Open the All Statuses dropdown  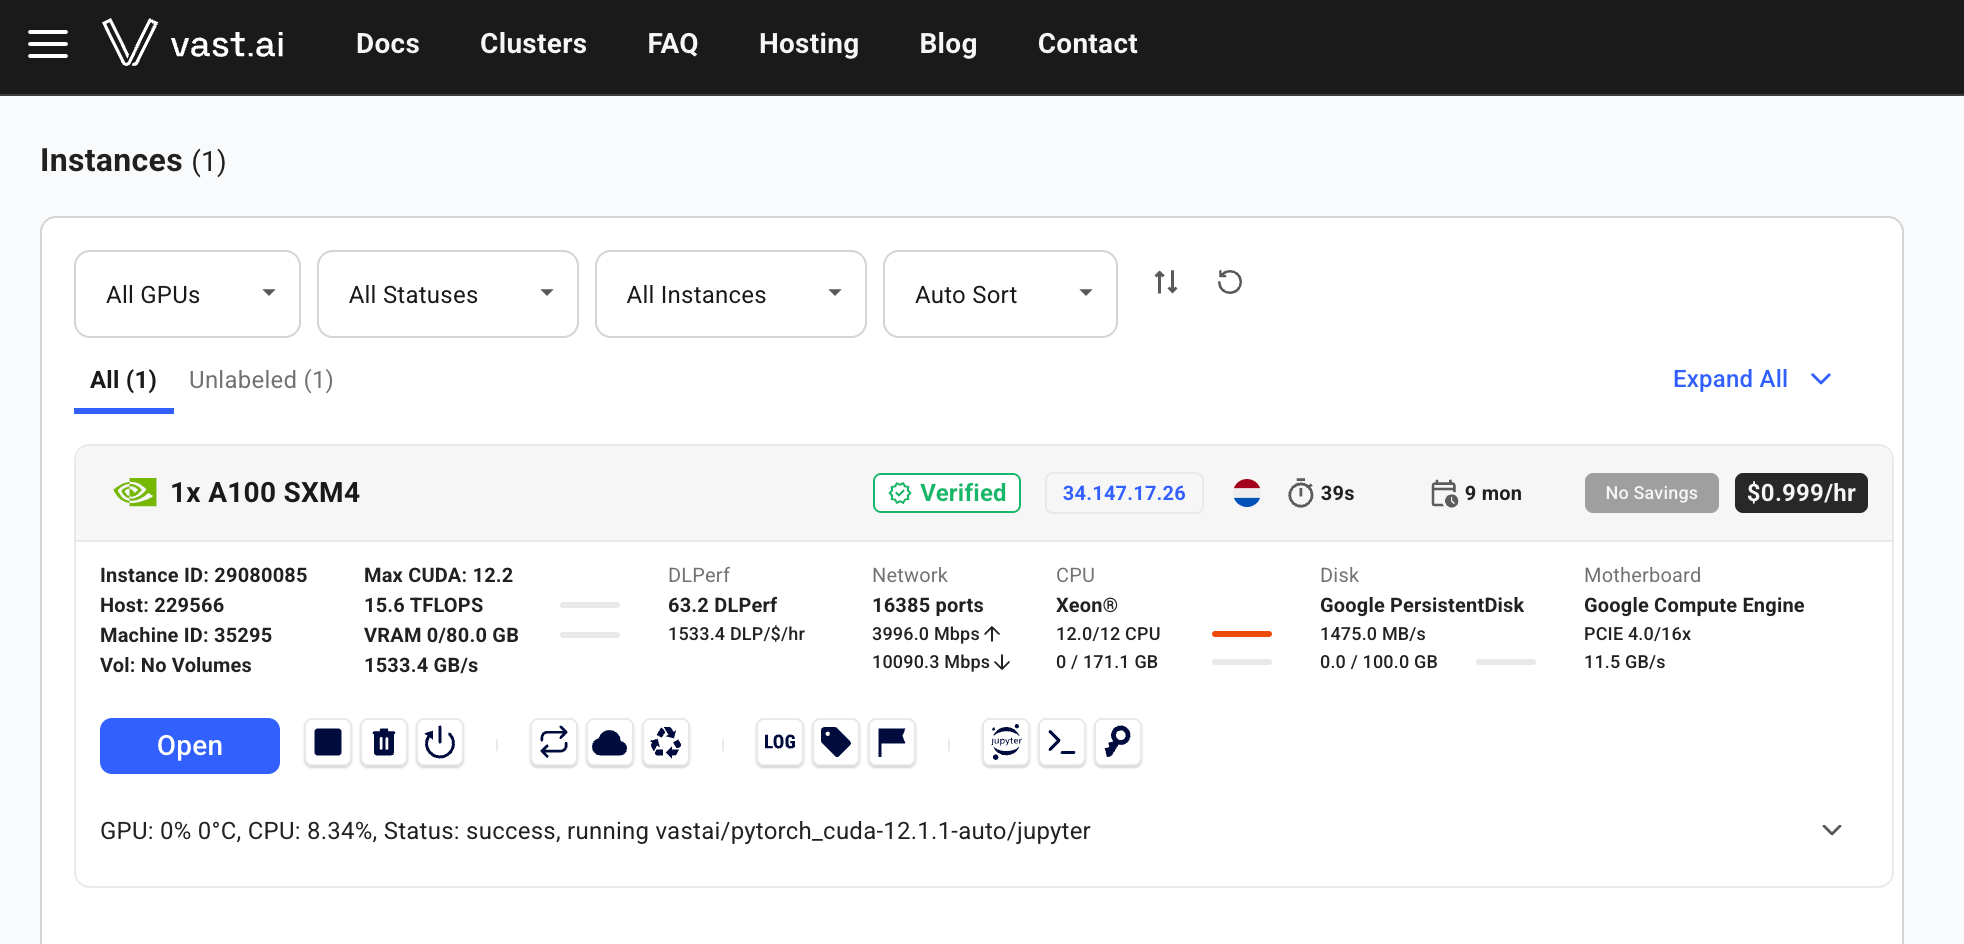tap(448, 294)
